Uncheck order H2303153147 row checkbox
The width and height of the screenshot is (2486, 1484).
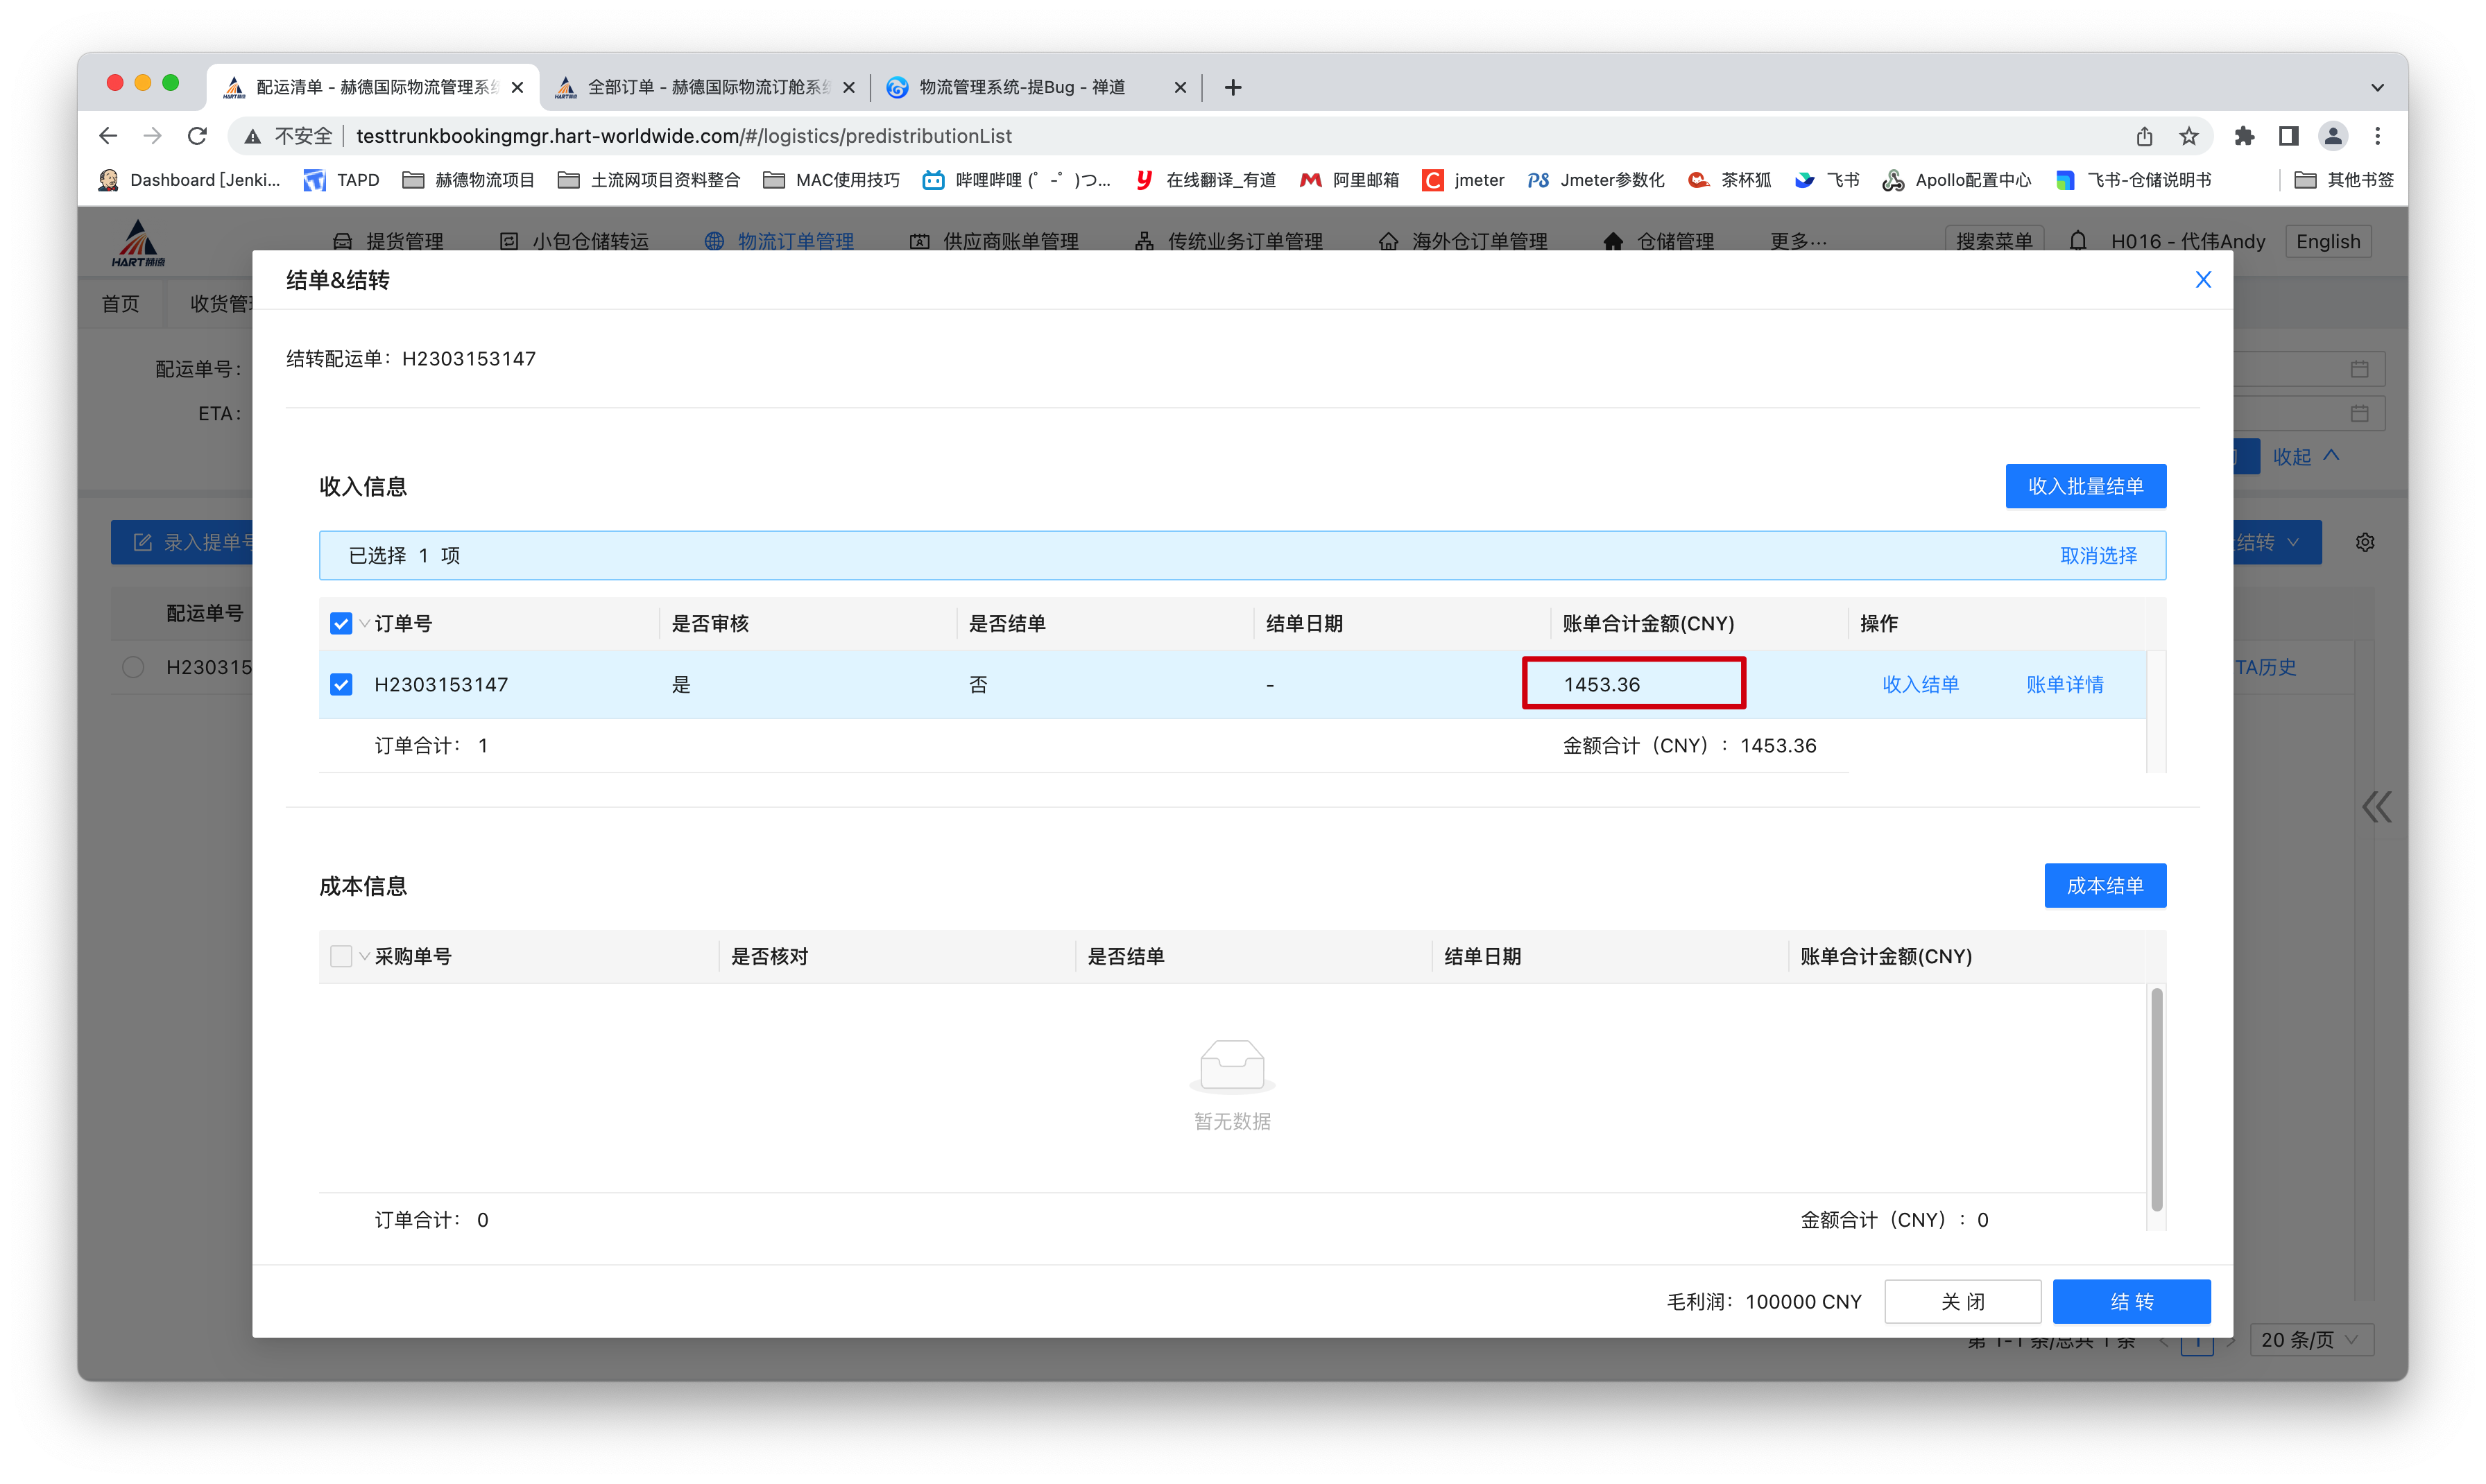pos(341,685)
